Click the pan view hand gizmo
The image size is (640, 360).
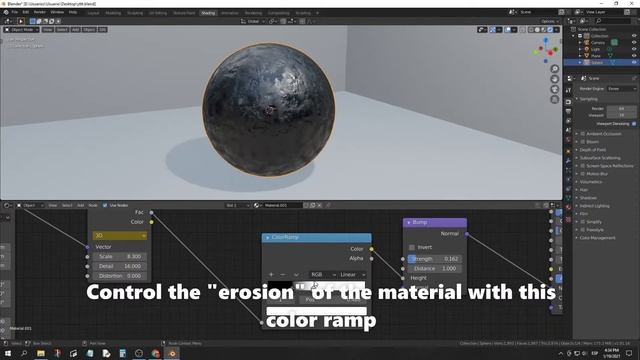pos(554,79)
